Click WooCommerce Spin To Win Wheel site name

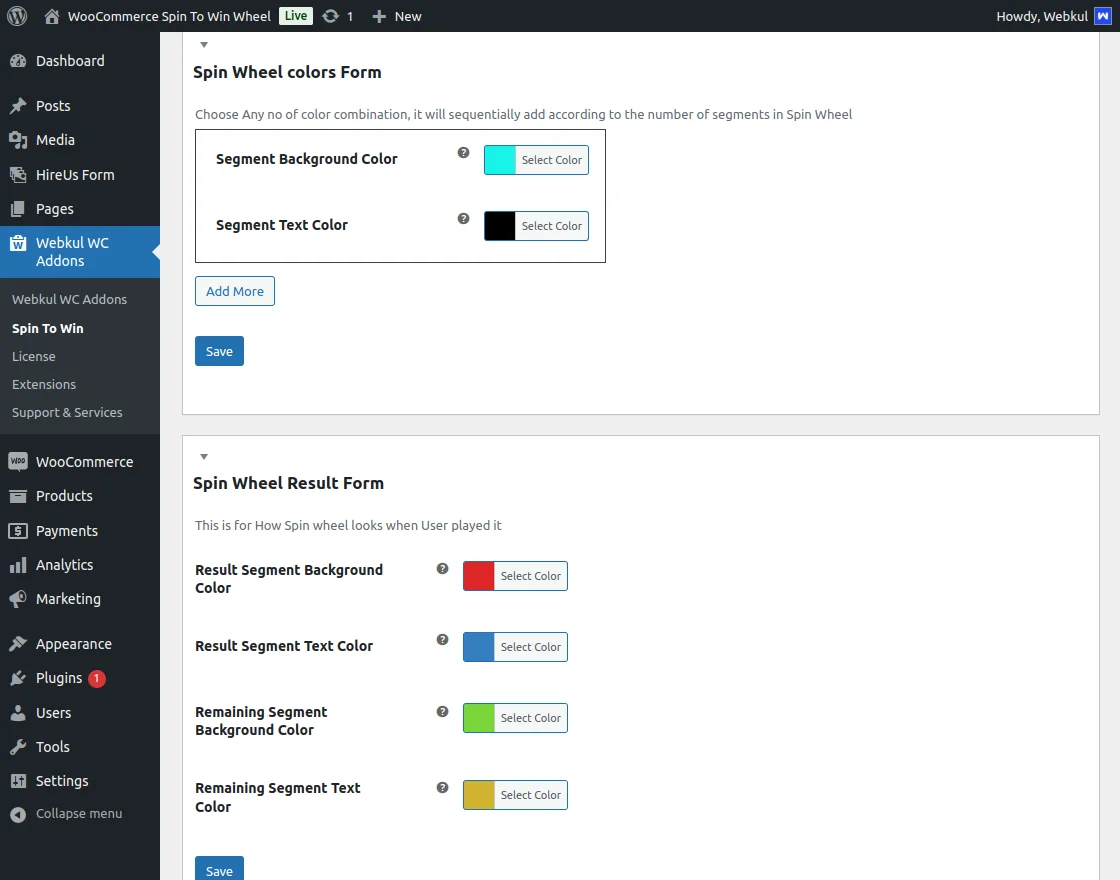coord(169,16)
